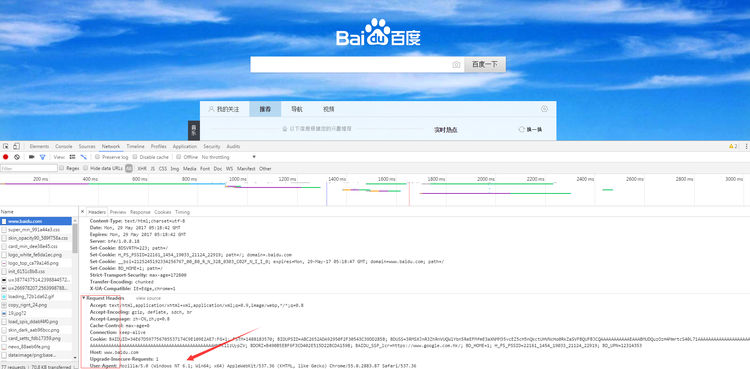This screenshot has width=750, height=369.
Task: Filter requests by JS
Action: point(153,168)
